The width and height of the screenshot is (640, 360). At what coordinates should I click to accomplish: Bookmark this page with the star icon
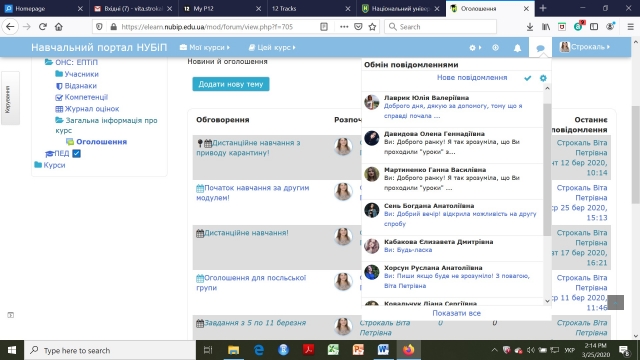372,27
